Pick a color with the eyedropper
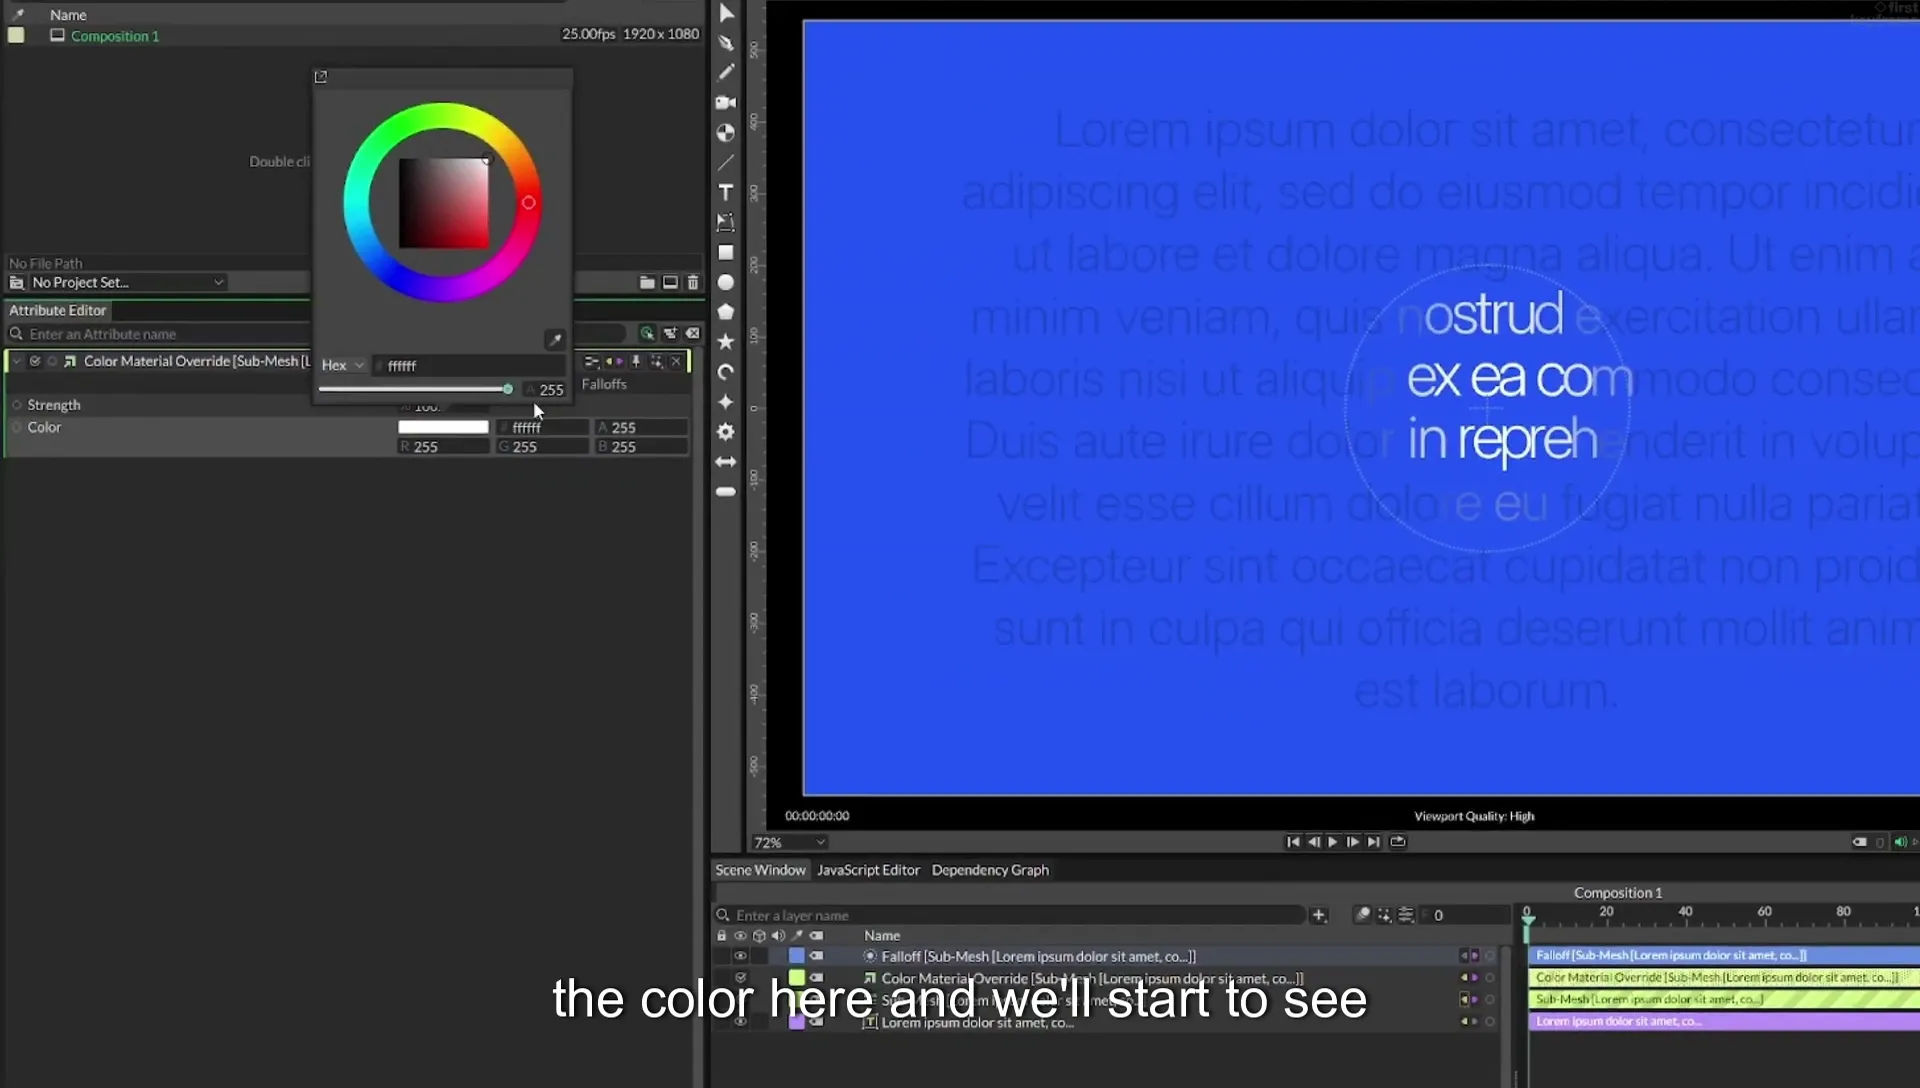The width and height of the screenshot is (1920, 1088). pyautogui.click(x=555, y=340)
